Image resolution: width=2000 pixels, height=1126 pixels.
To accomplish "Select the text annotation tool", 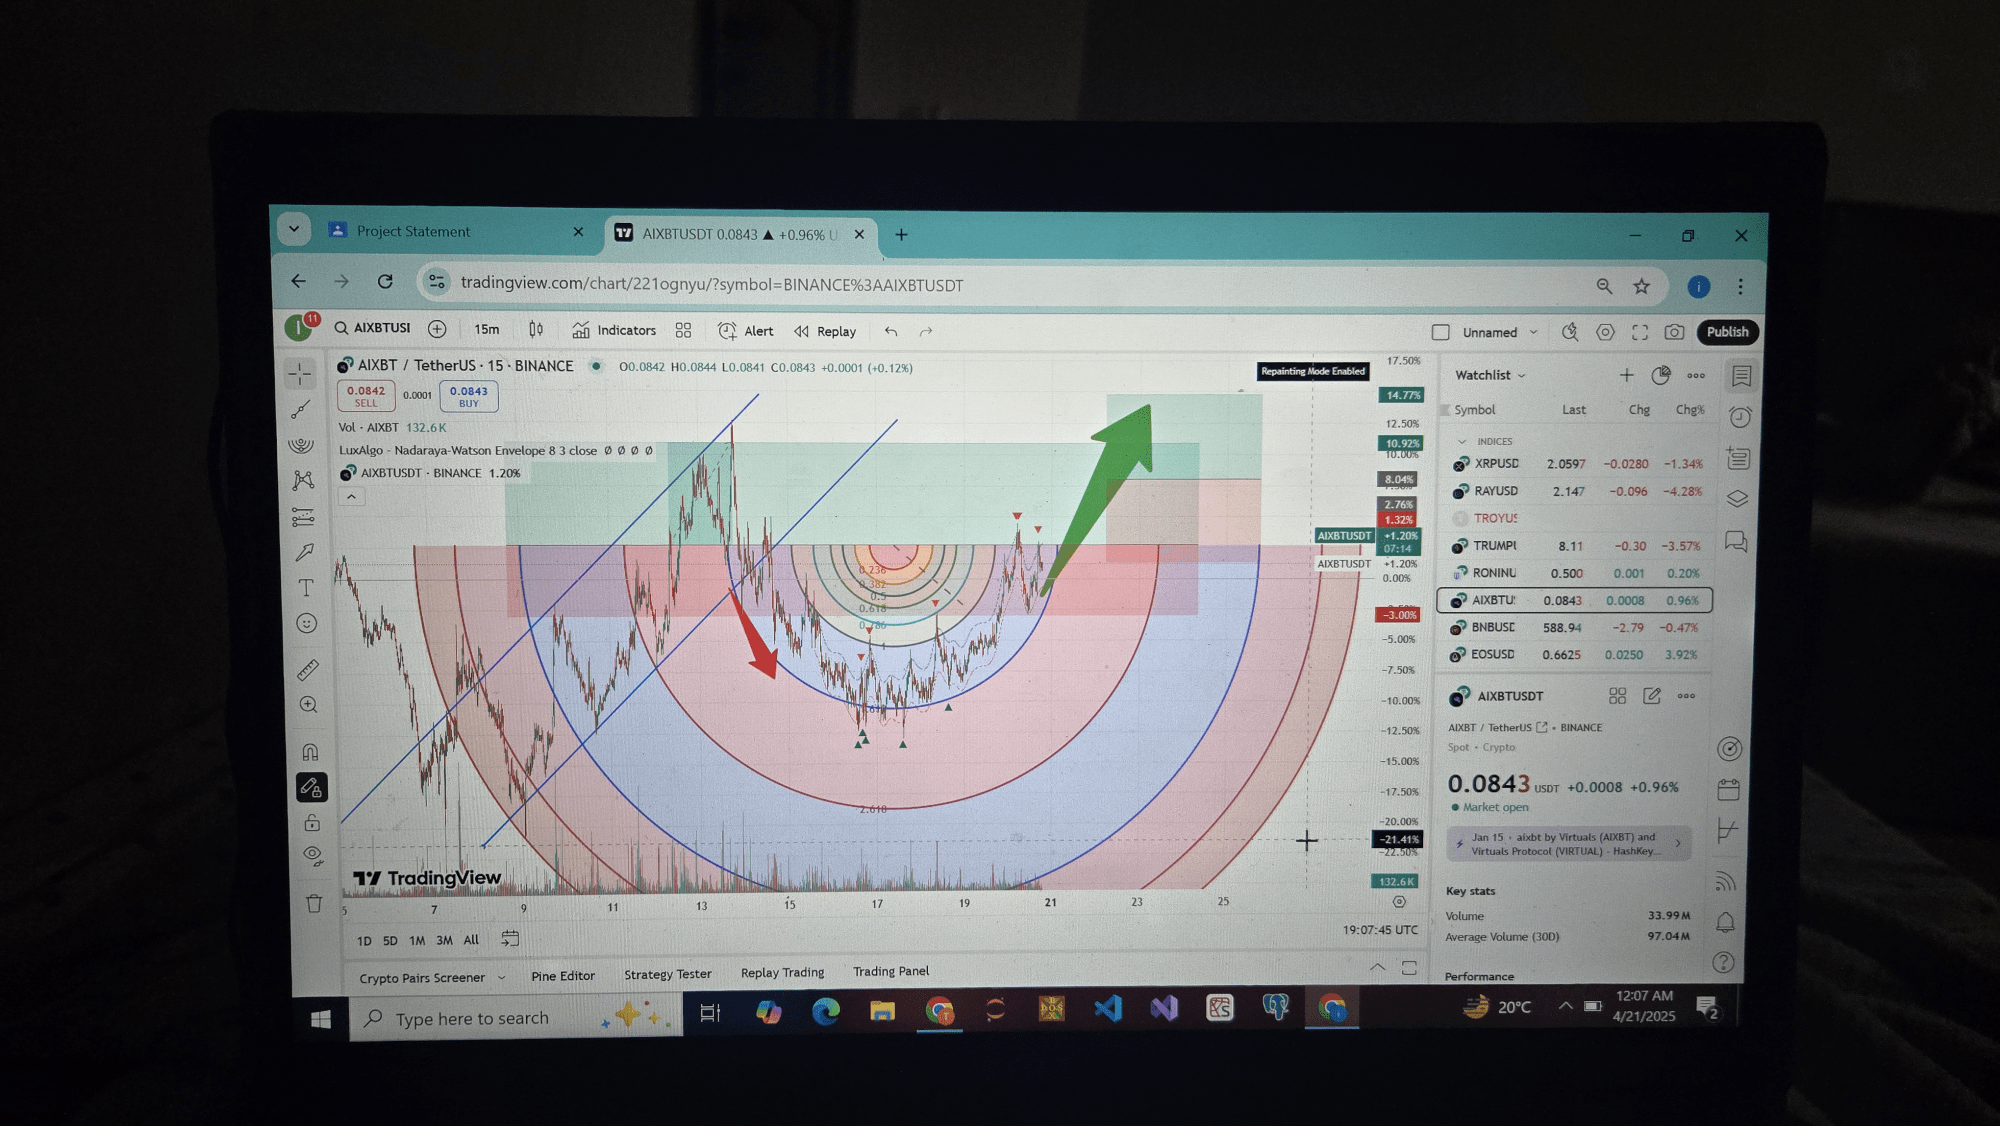I will tap(306, 588).
